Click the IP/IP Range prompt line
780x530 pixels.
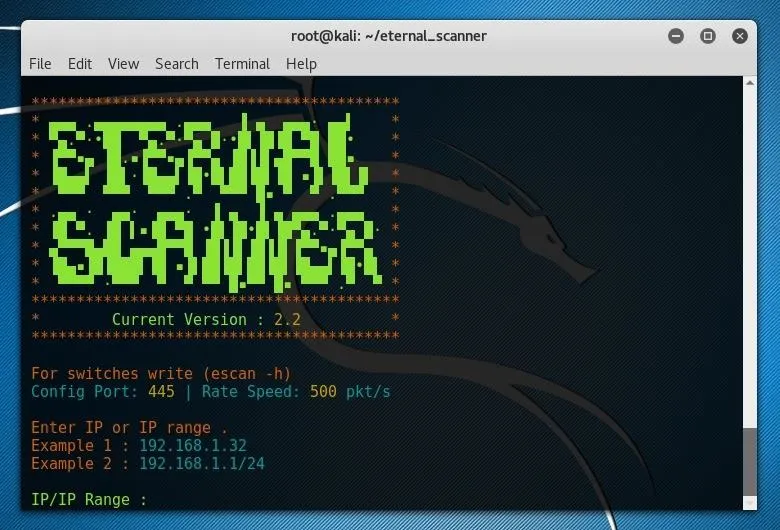(x=89, y=499)
